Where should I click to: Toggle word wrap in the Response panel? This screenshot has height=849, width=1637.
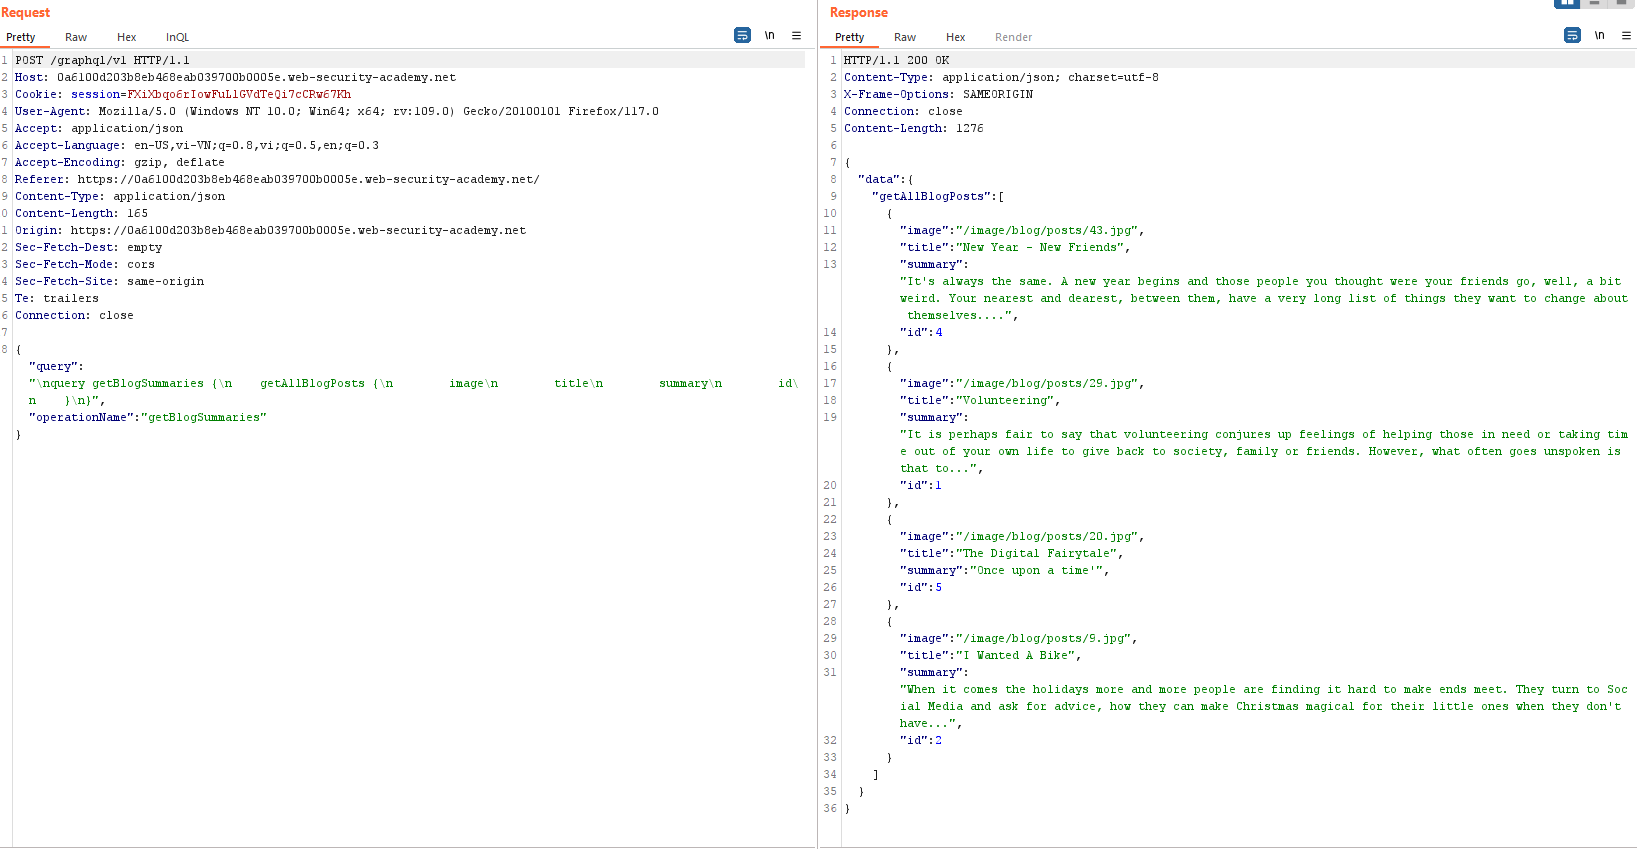click(1572, 35)
